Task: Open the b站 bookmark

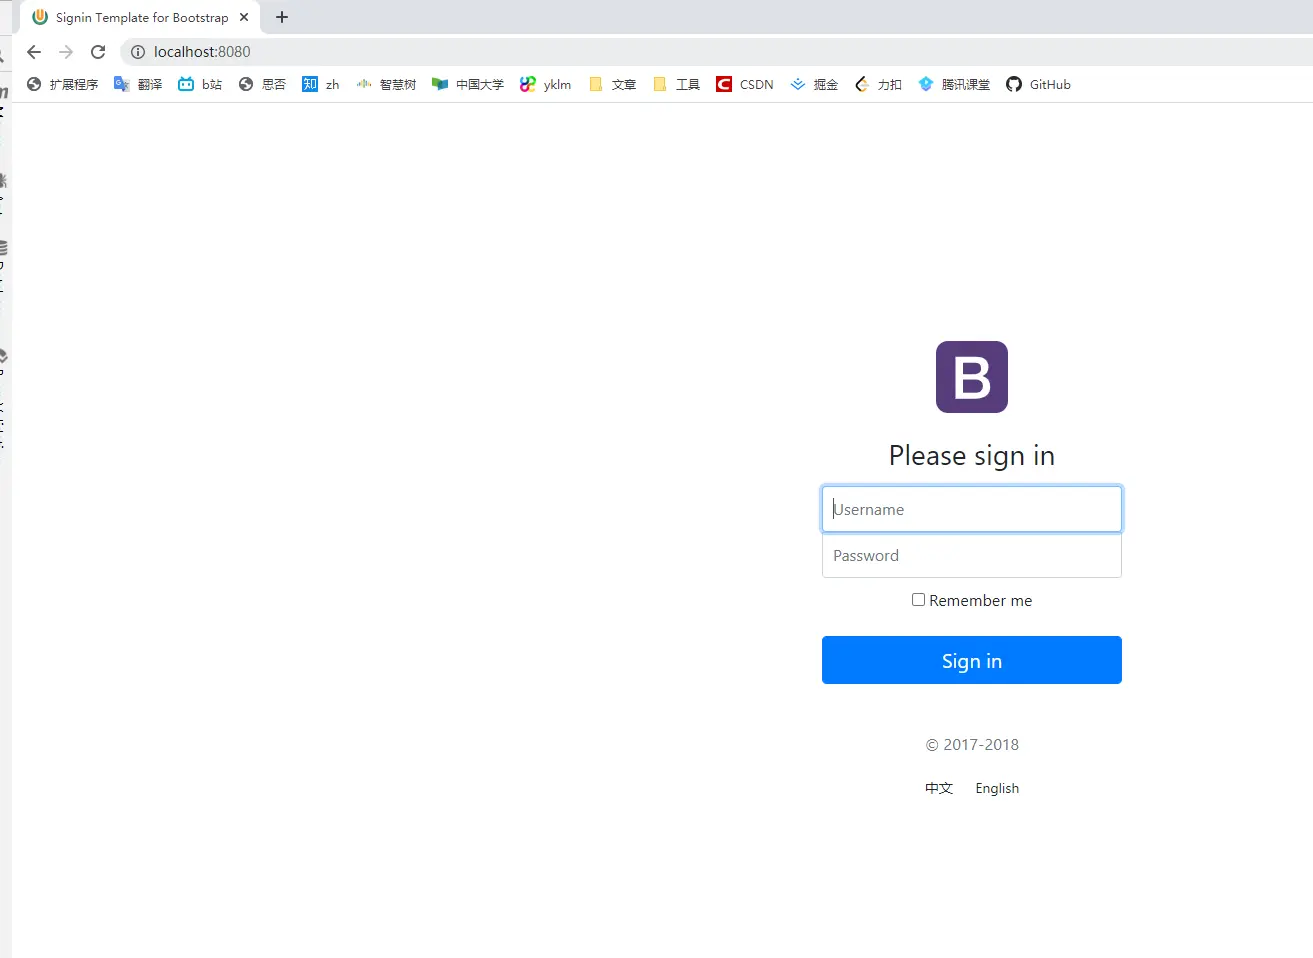Action: tap(200, 84)
